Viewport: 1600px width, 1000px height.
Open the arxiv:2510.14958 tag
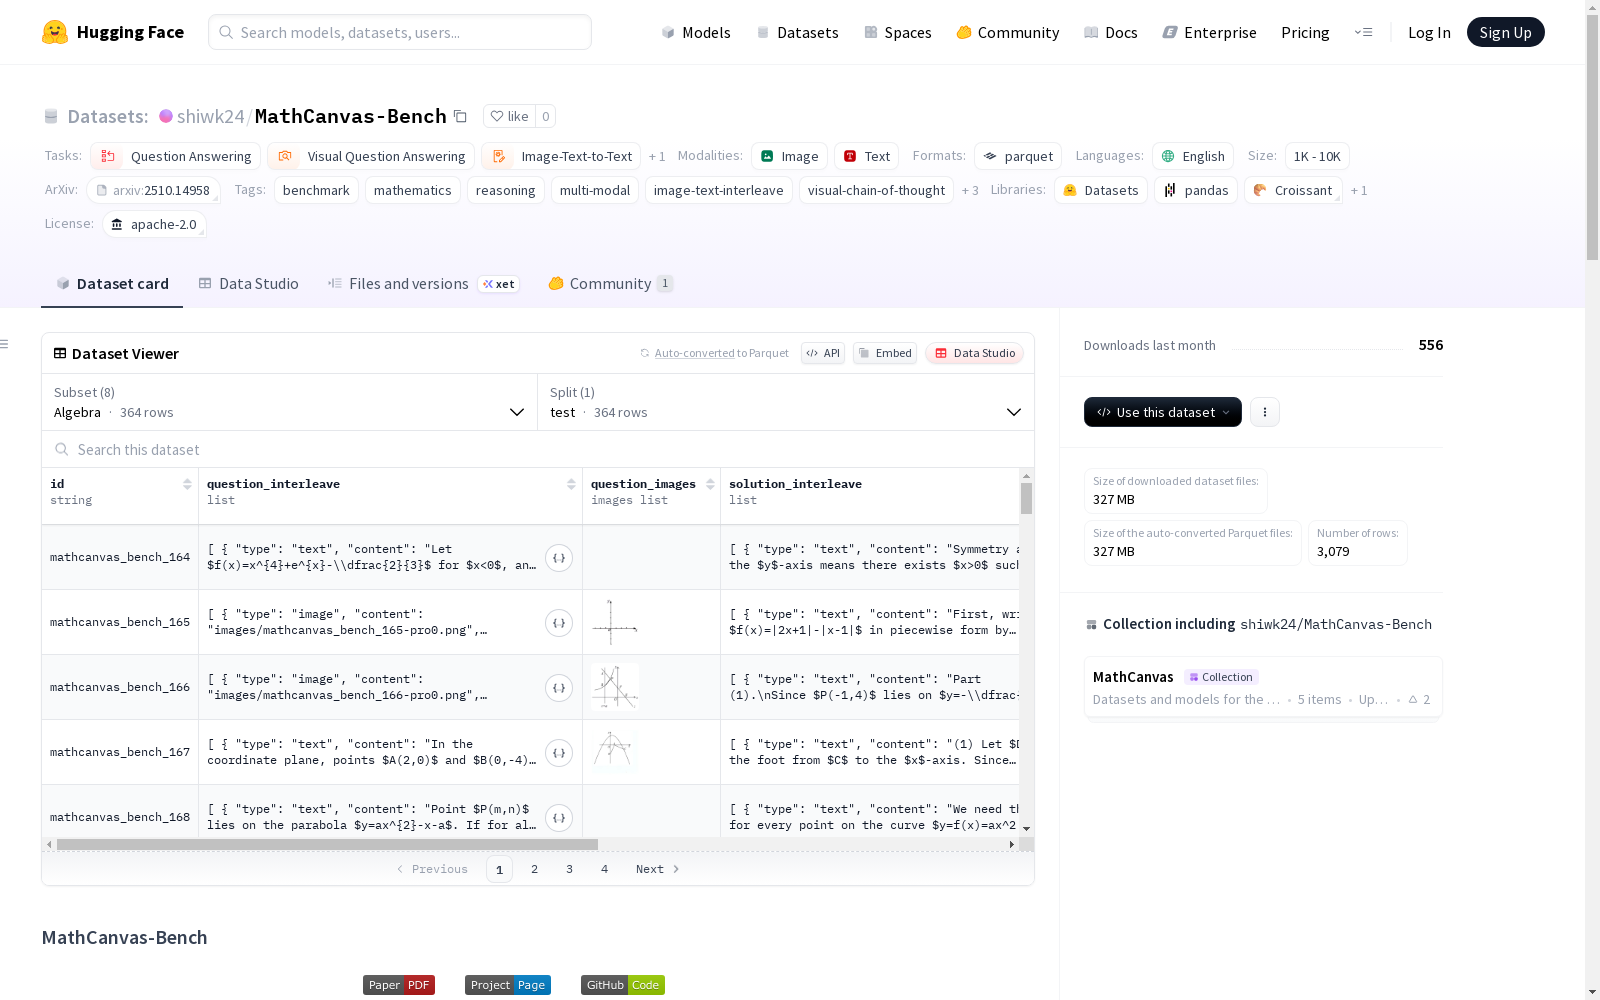[x=153, y=190]
